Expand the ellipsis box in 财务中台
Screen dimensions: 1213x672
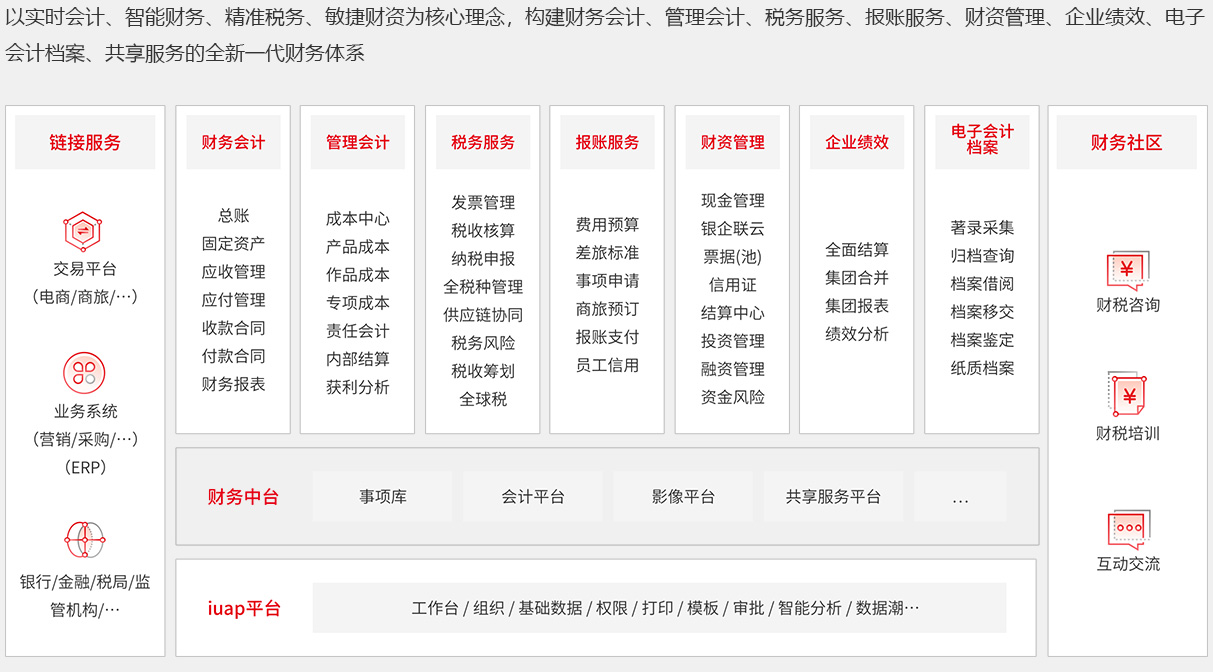[x=960, y=497]
